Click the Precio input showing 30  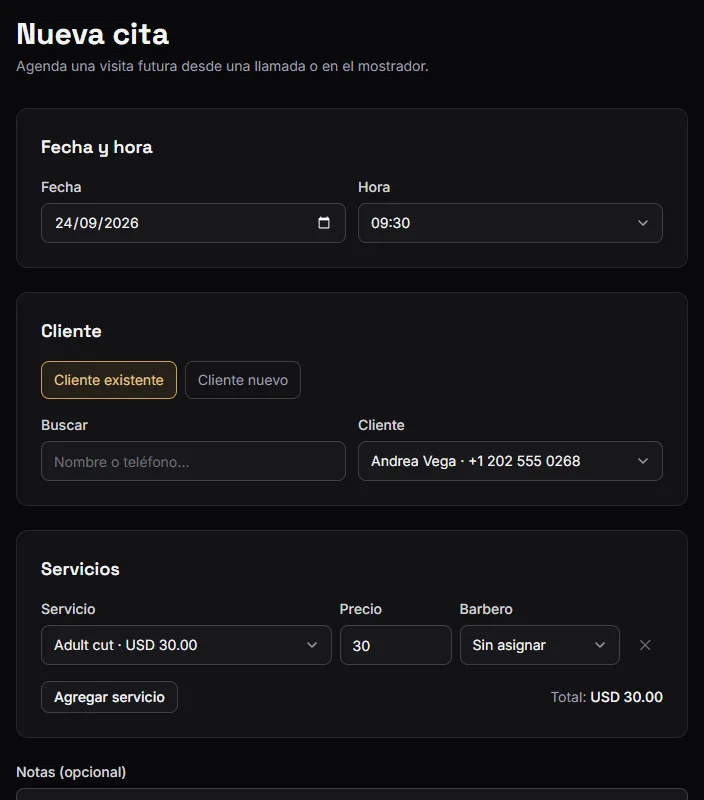click(x=396, y=645)
